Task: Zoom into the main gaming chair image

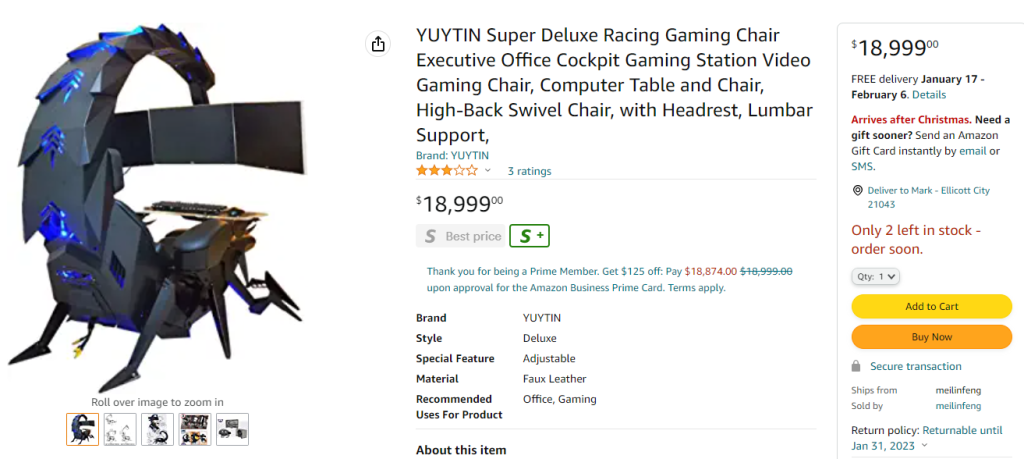Action: click(160, 200)
